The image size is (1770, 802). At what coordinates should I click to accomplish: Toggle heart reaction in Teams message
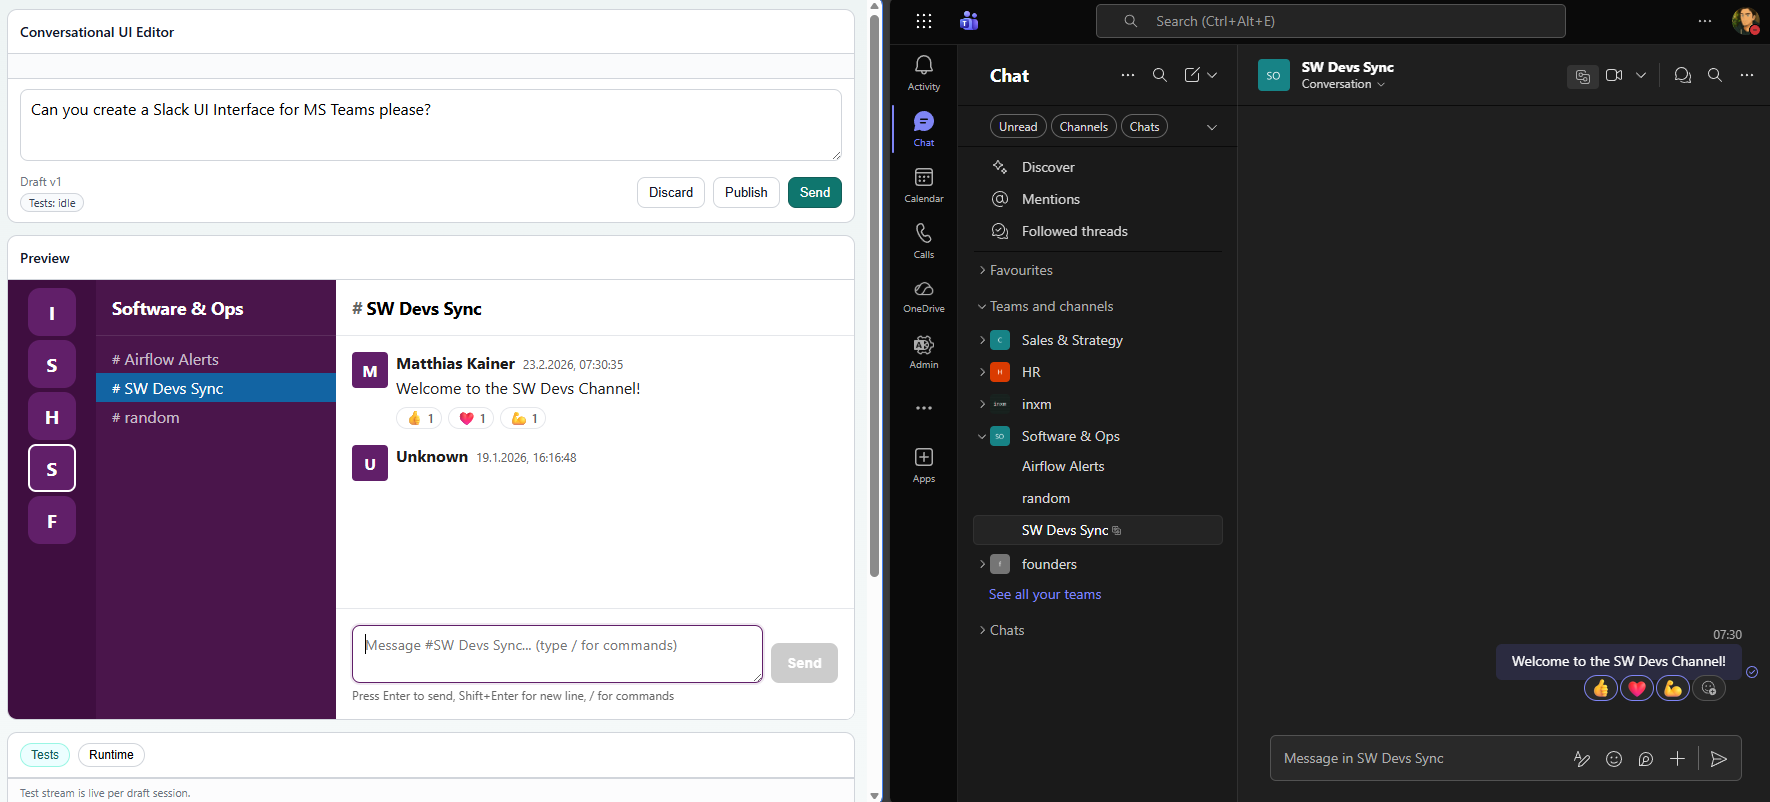[1636, 688]
